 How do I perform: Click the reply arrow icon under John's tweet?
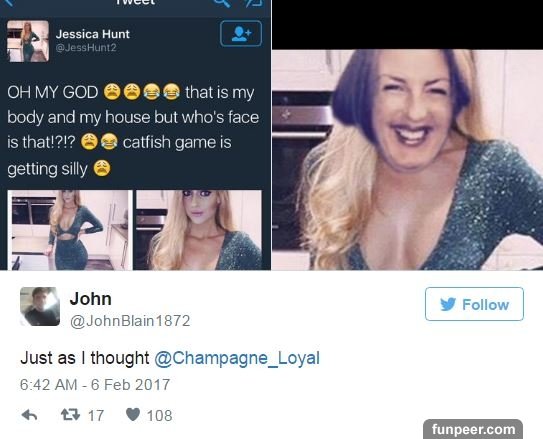pyautogui.click(x=29, y=415)
